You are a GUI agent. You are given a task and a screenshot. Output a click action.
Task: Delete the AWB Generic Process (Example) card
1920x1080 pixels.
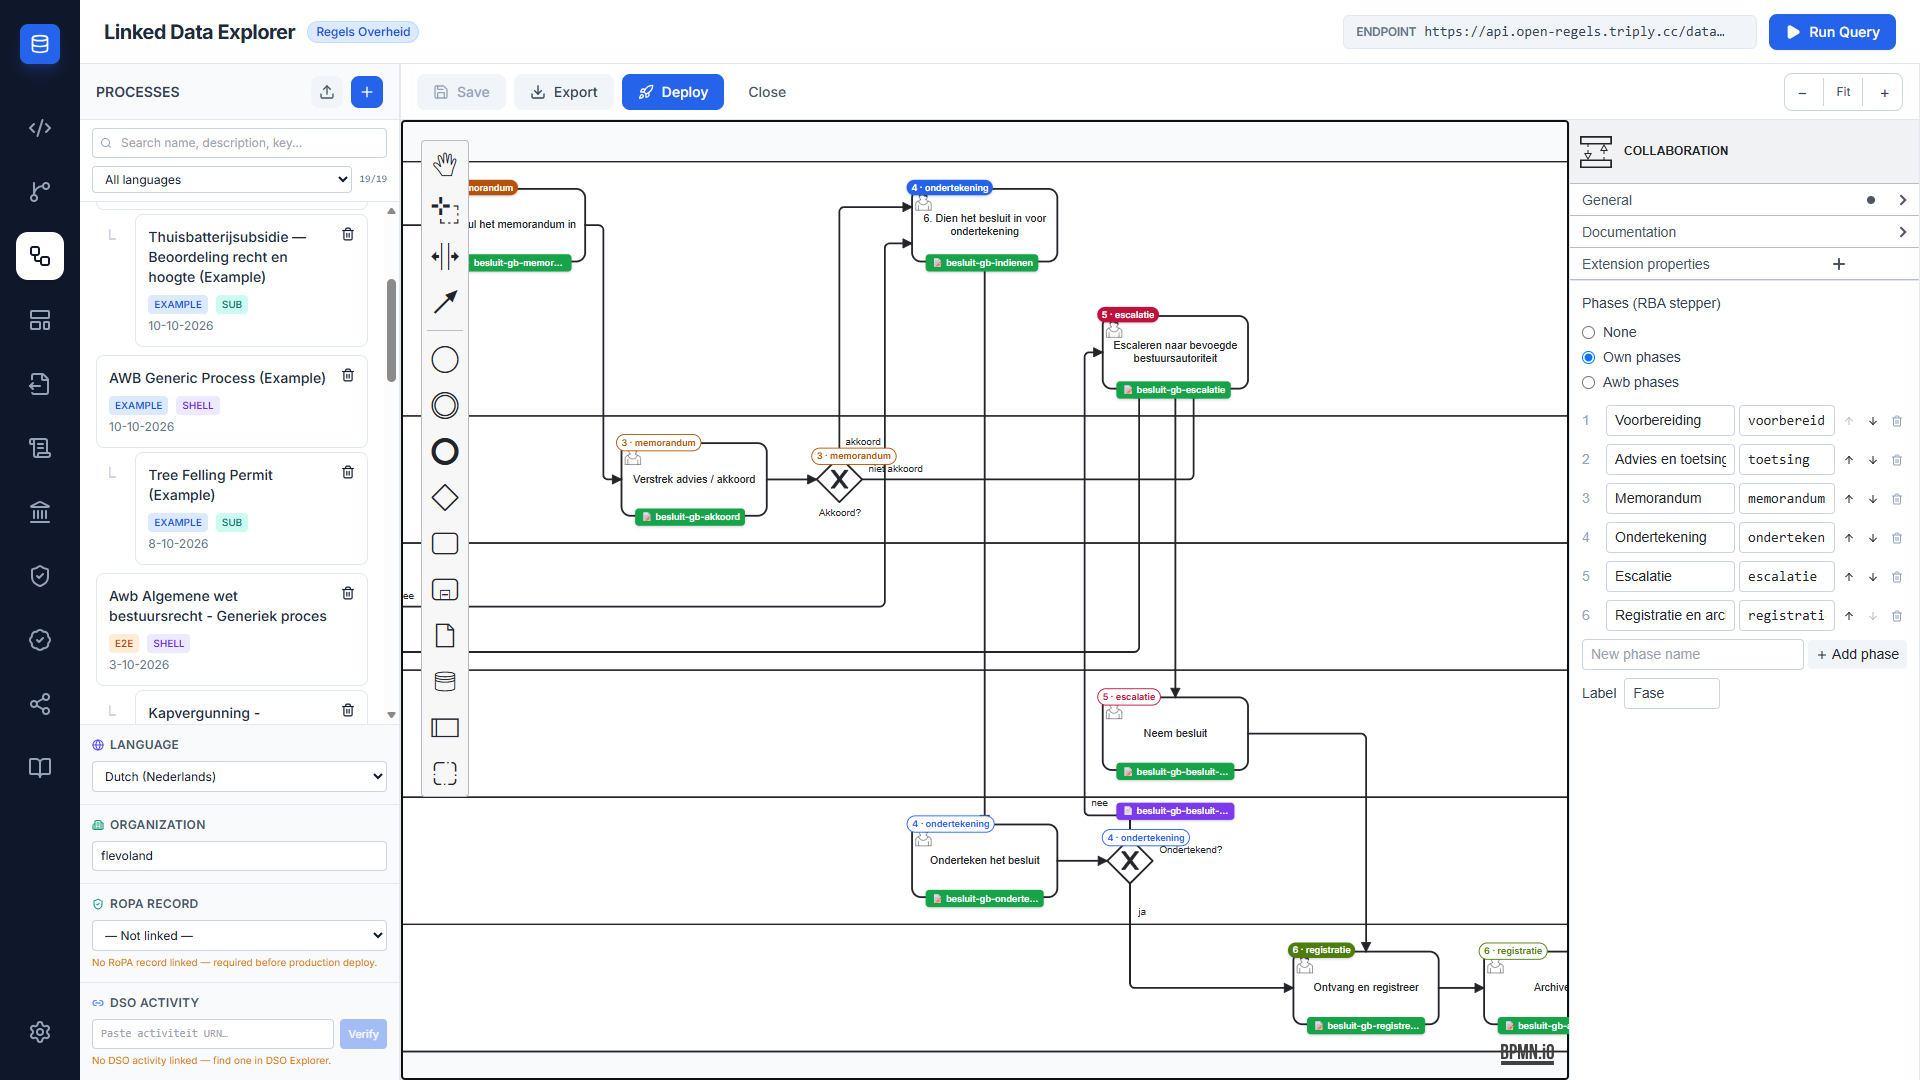(x=348, y=375)
